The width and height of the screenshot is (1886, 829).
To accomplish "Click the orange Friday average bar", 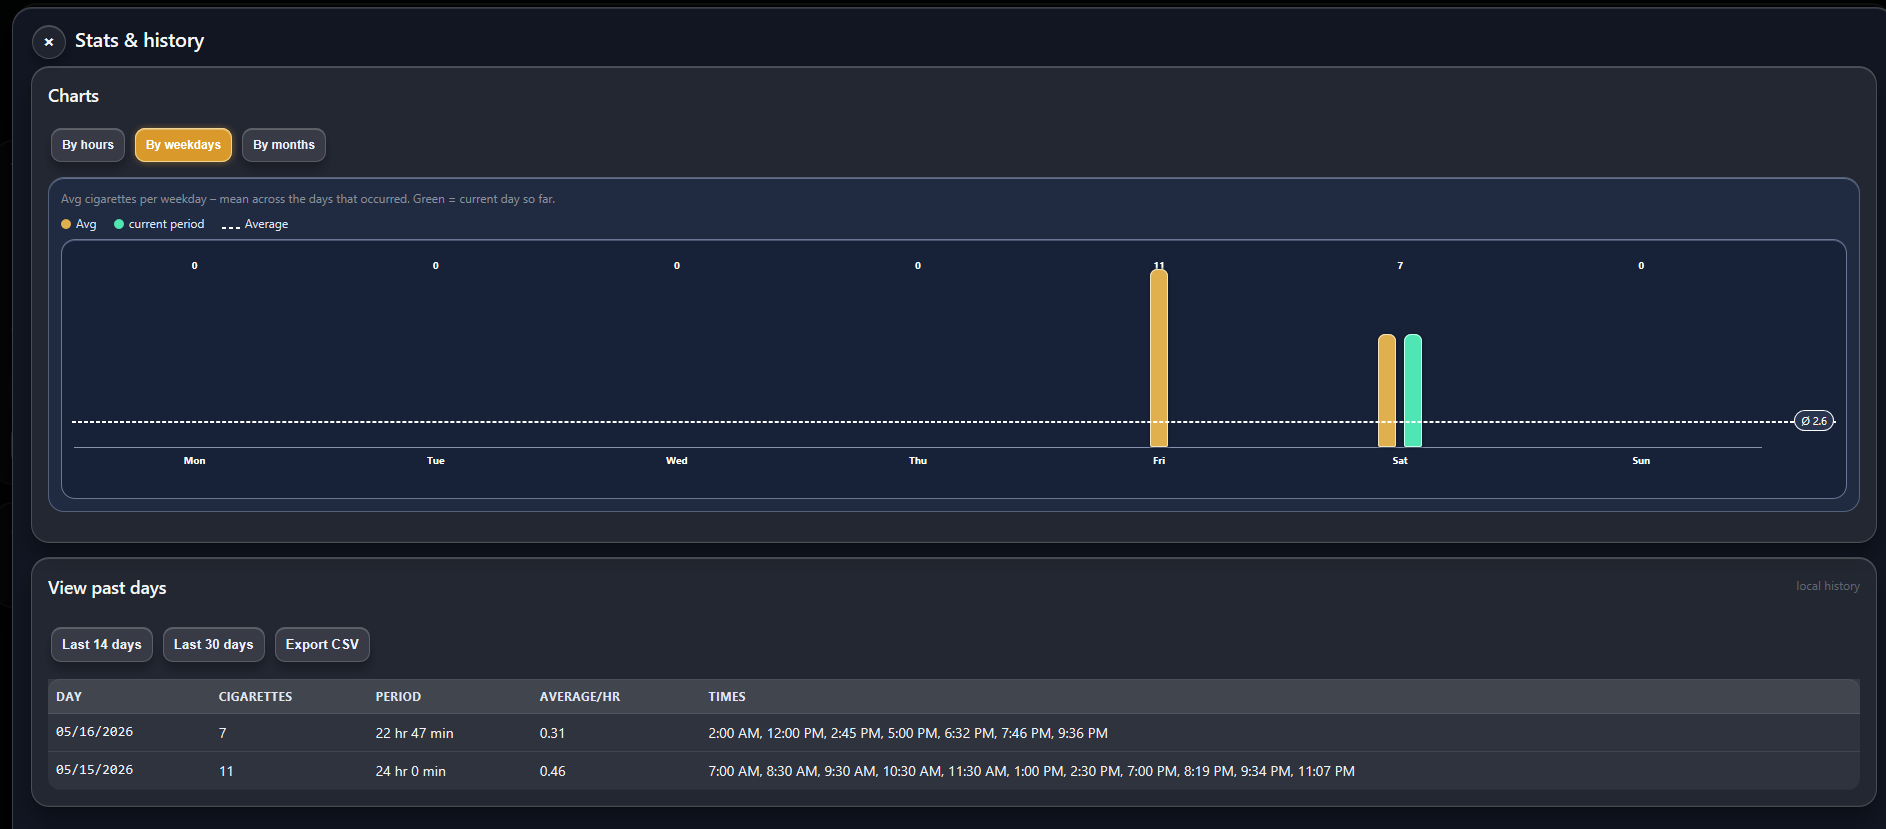I will pos(1159,358).
